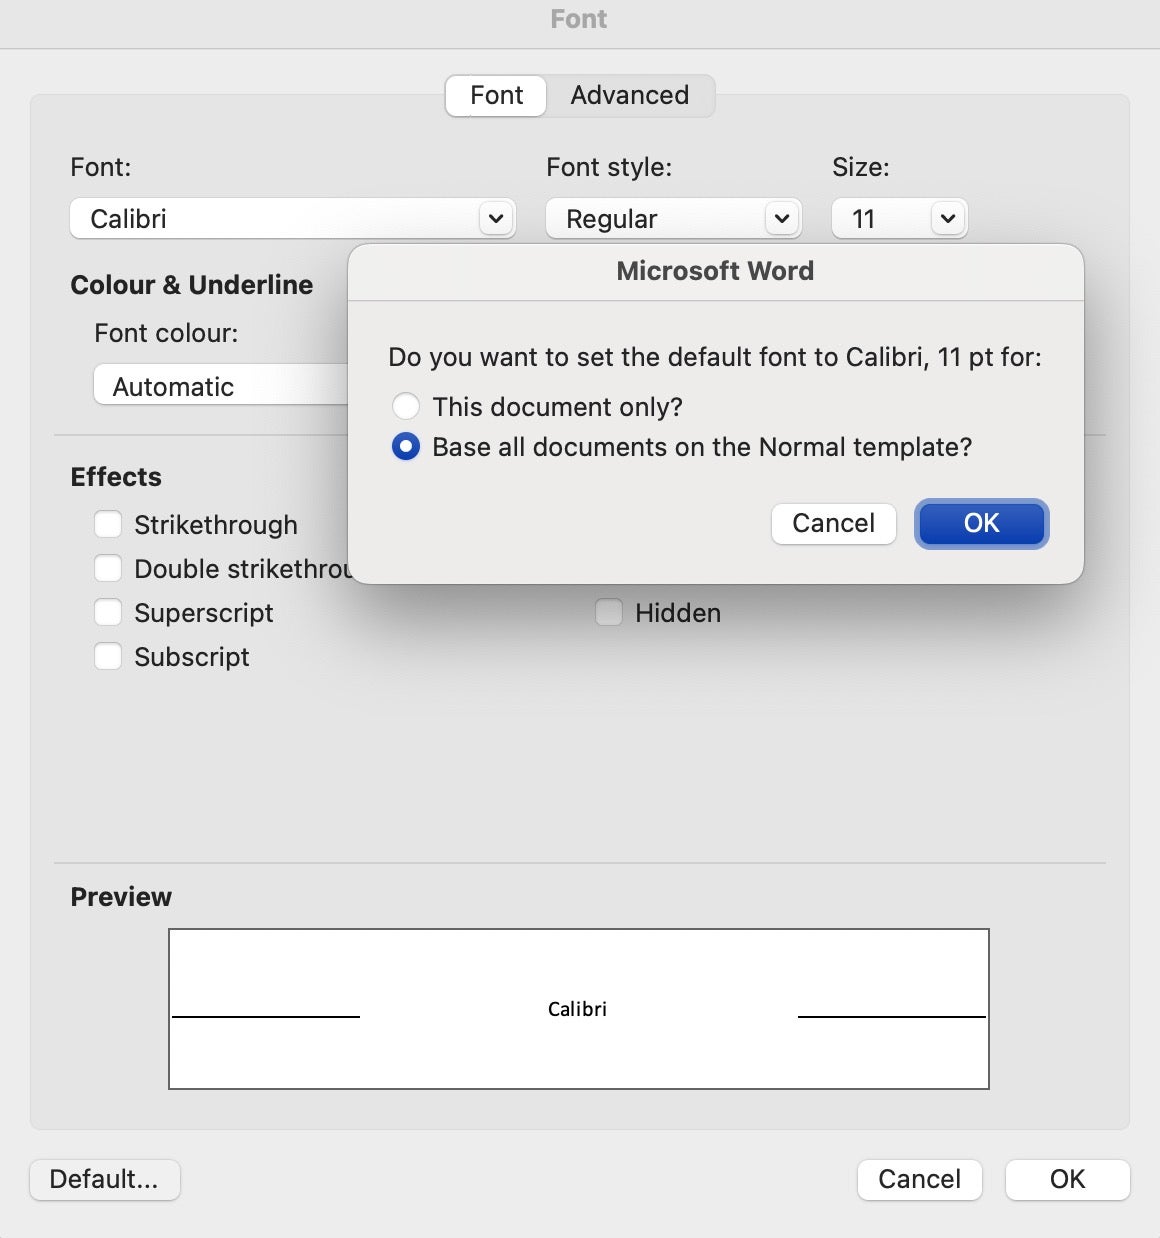Image resolution: width=1160 pixels, height=1238 pixels.
Task: Open the Size dropdown arrow
Action: tap(948, 218)
